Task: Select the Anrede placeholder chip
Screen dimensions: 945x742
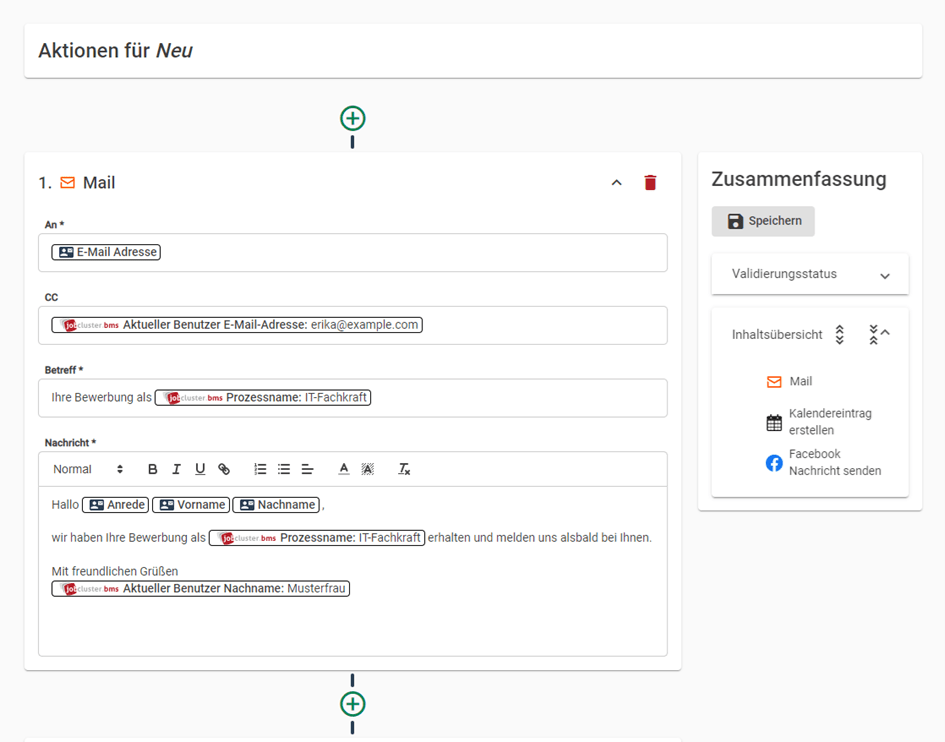Action: (115, 505)
